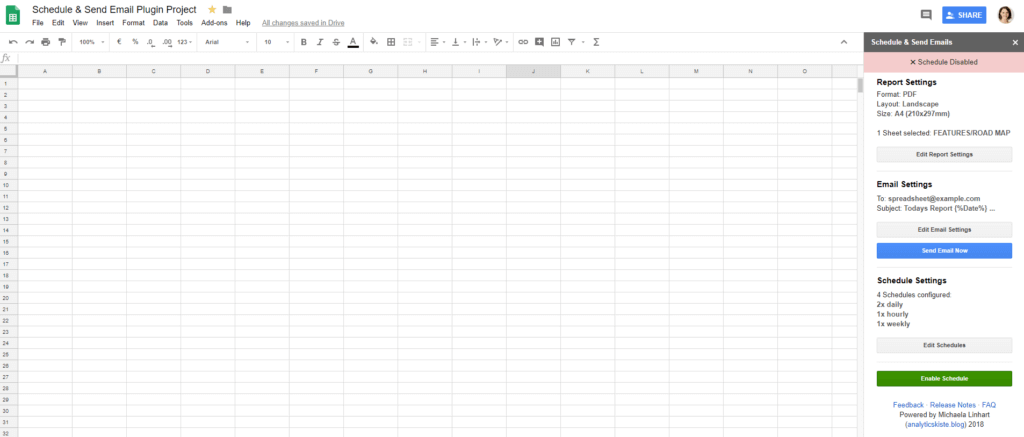
Task: Open horizontal align dropdown
Action: (x=438, y=42)
